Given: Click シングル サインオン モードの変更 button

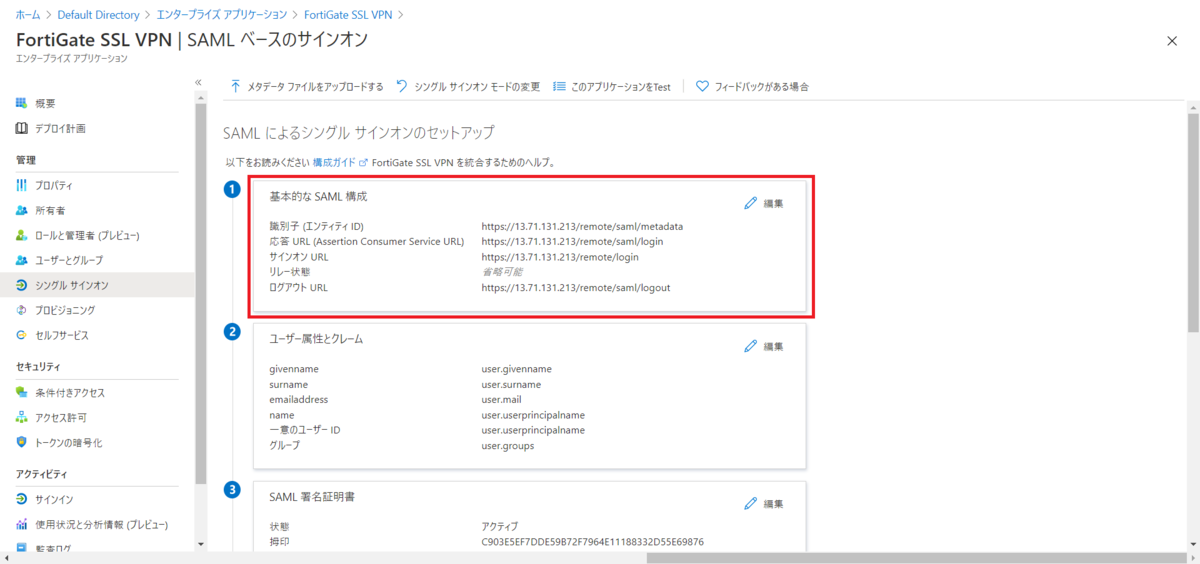Looking at the screenshot, I should pyautogui.click(x=468, y=87).
